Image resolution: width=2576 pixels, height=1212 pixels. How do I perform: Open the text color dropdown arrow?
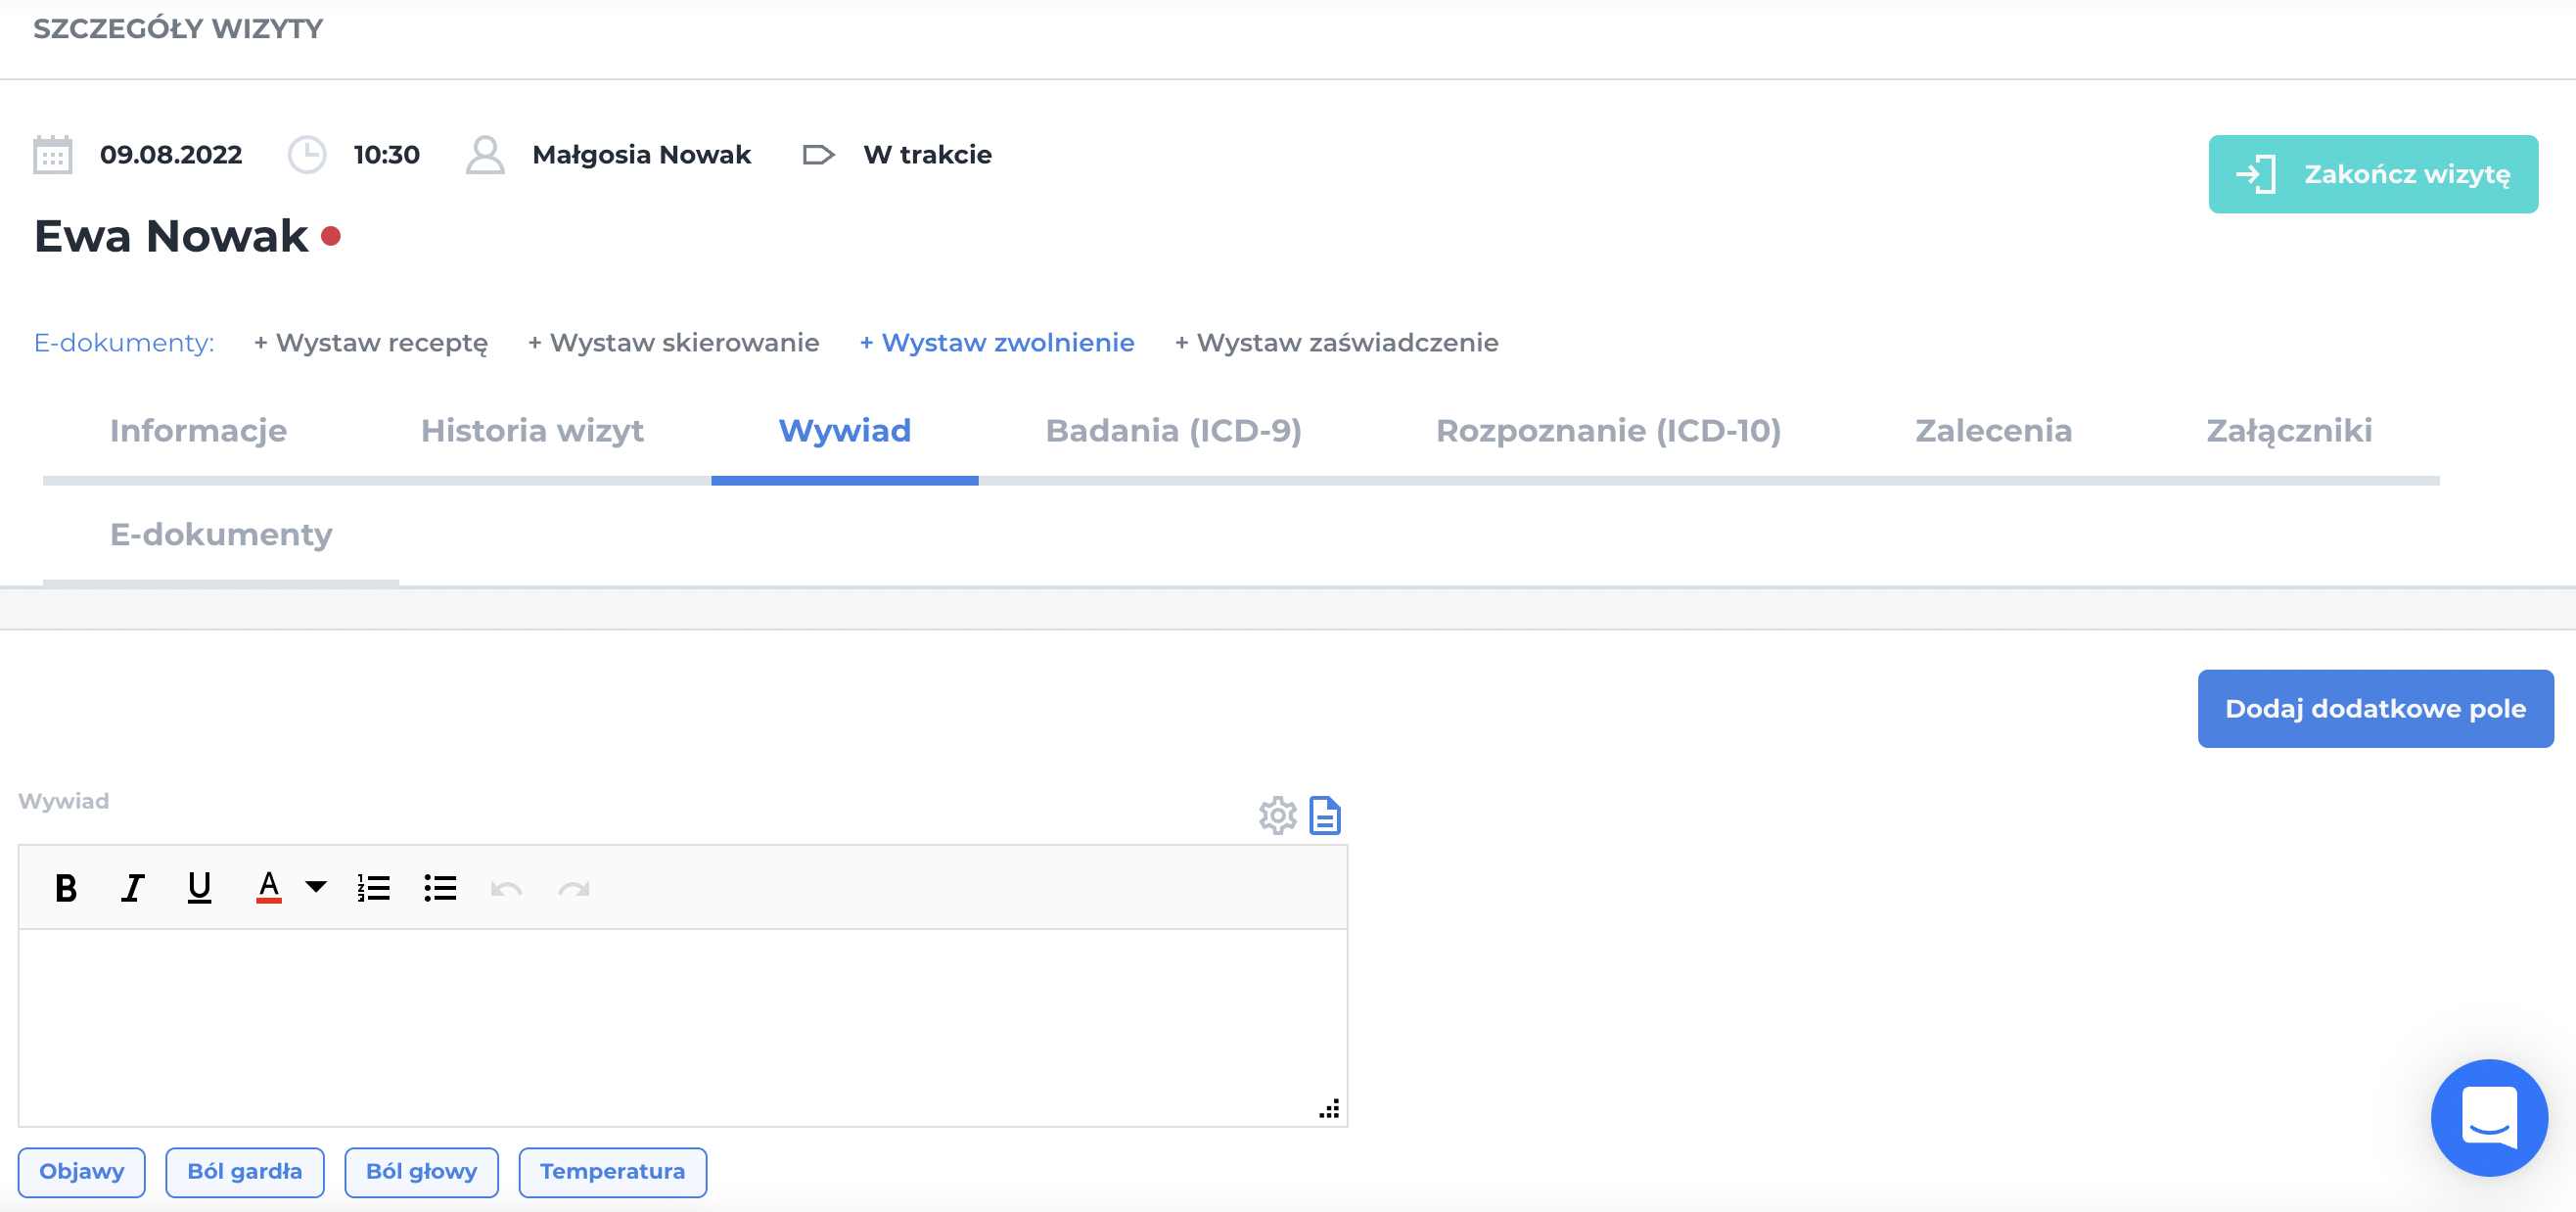pyautogui.click(x=316, y=888)
